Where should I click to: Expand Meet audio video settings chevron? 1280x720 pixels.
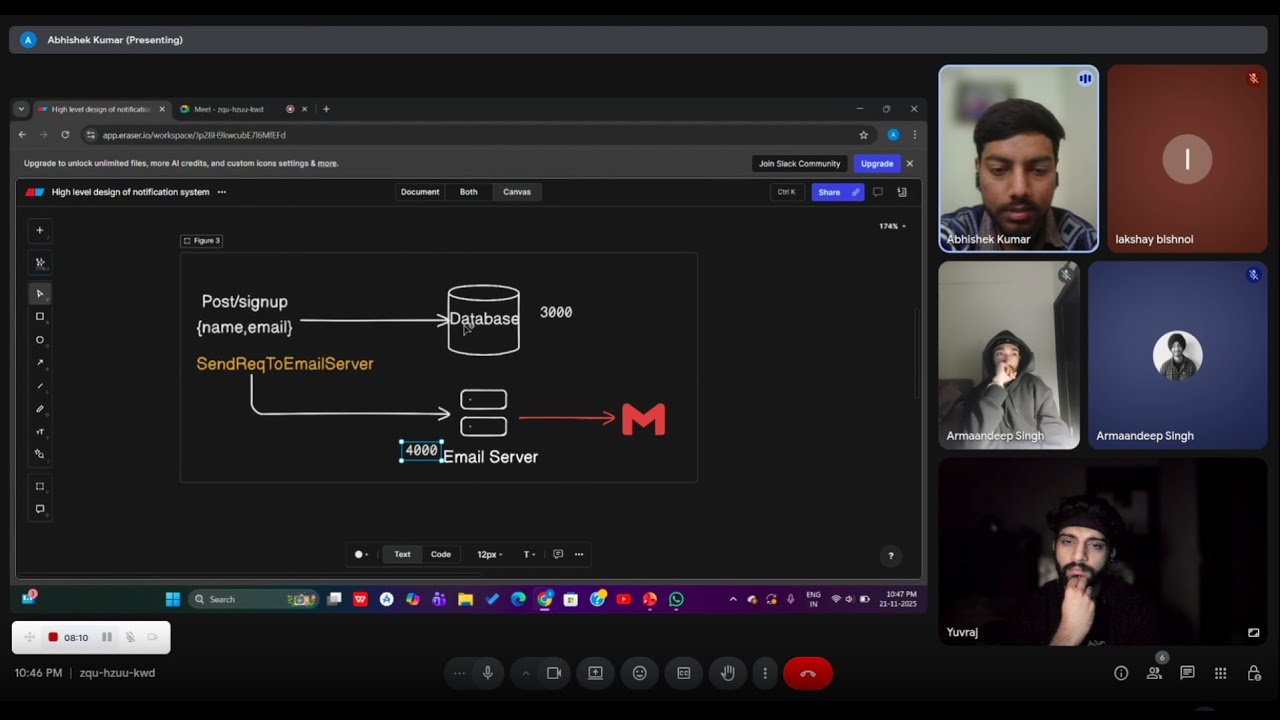click(525, 673)
